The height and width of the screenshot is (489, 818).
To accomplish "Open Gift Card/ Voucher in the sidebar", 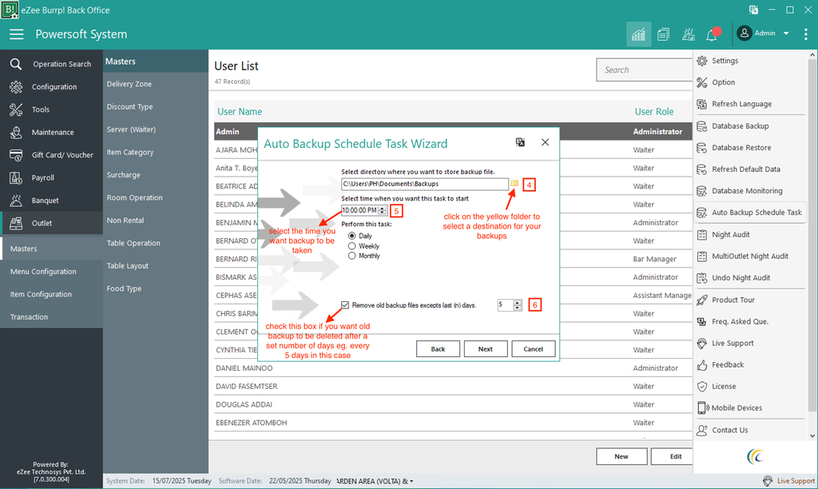I will pyautogui.click(x=62, y=155).
